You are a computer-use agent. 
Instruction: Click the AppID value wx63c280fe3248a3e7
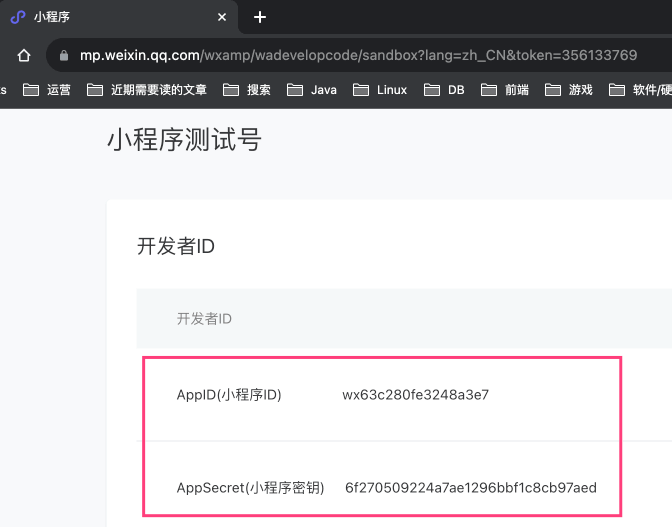pos(415,395)
